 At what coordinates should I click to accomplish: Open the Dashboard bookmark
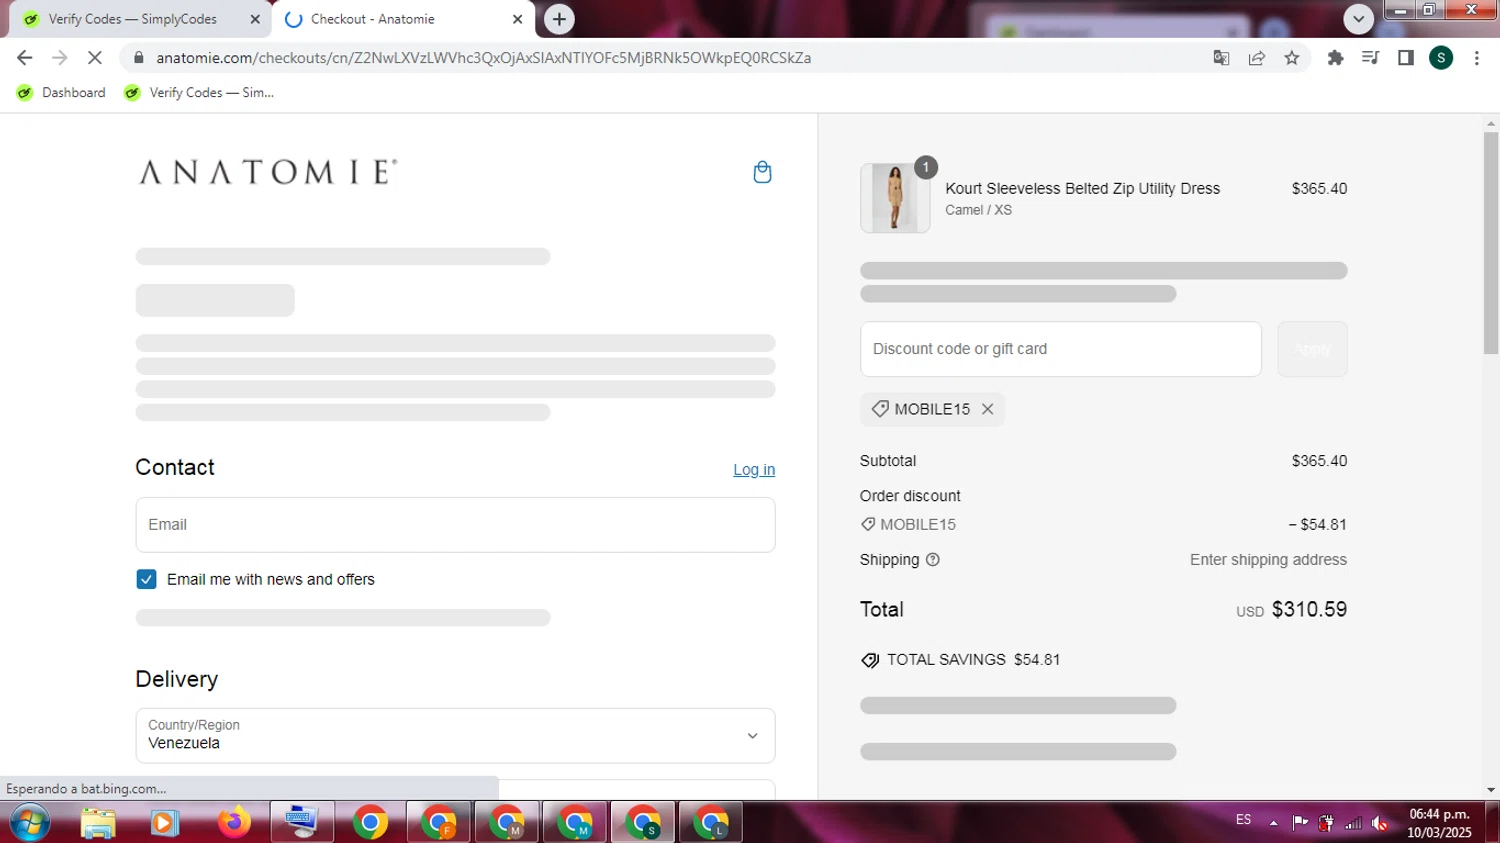62,93
